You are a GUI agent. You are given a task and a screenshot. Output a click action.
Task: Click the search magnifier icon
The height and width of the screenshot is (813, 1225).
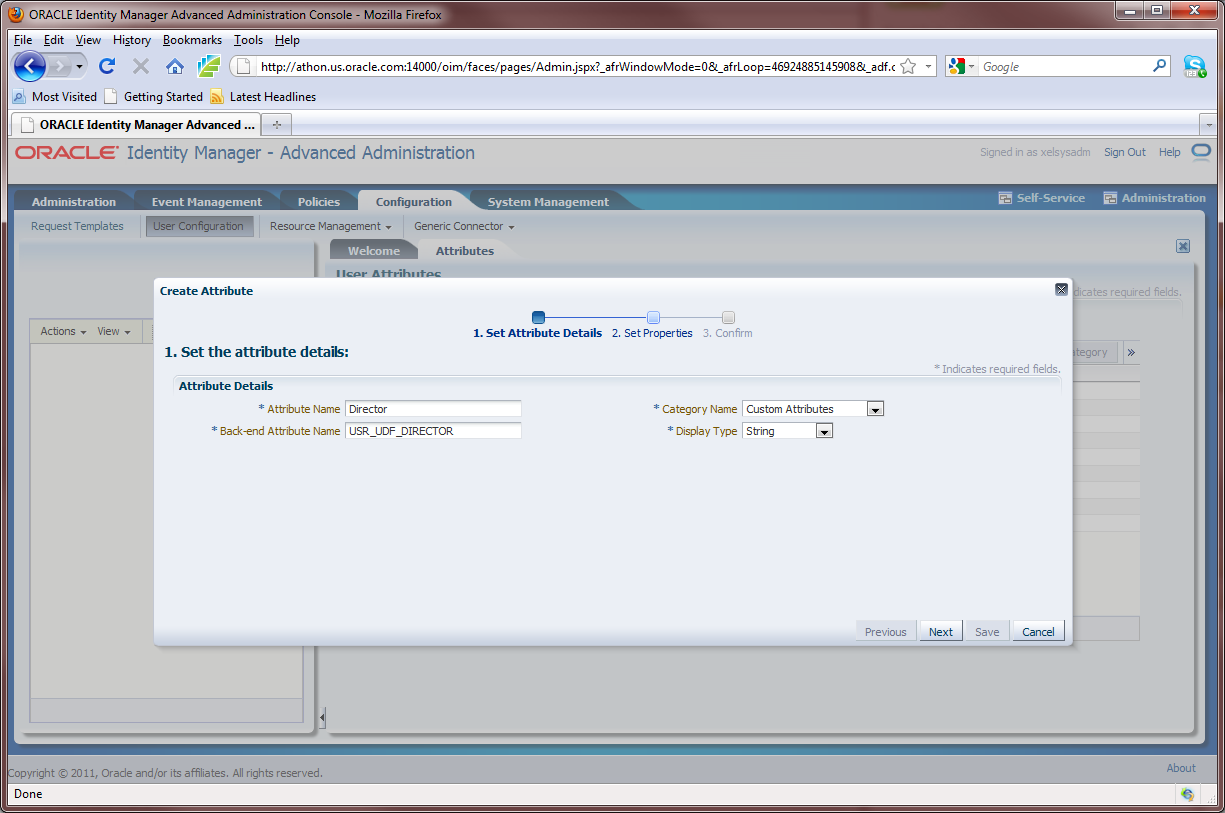(x=1160, y=66)
